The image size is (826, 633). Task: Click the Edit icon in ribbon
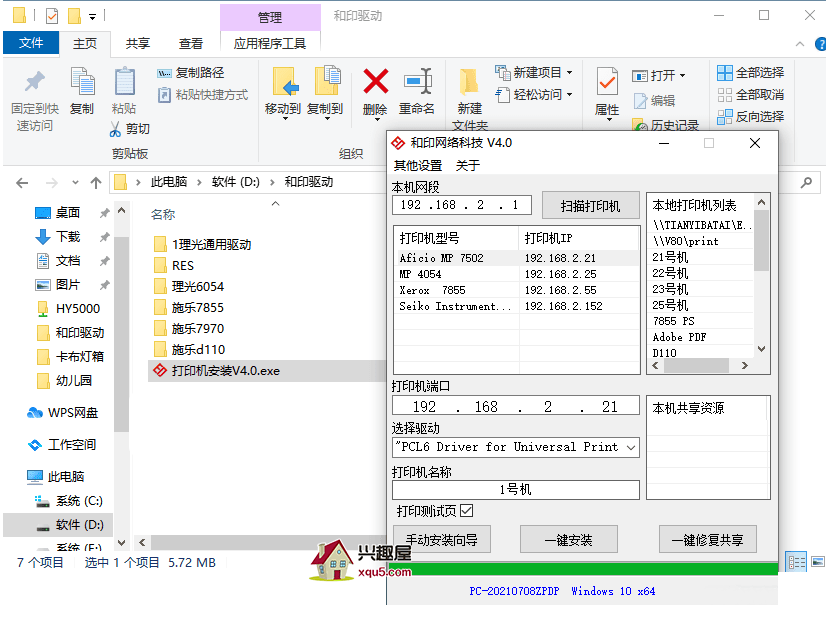click(640, 101)
